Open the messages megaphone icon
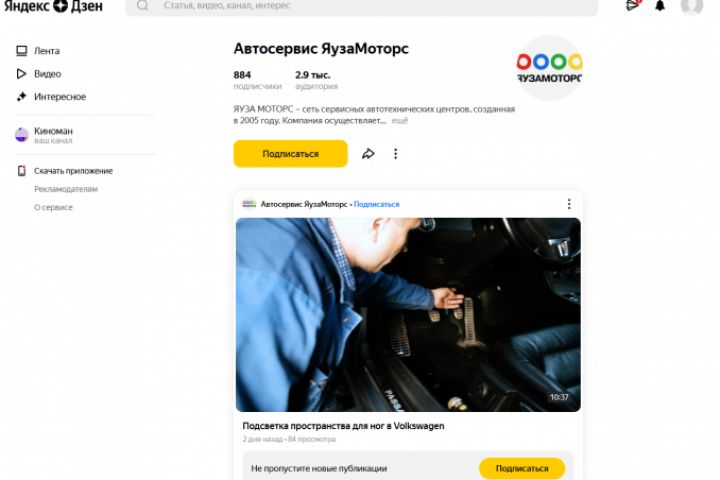The image size is (720, 480). [633, 5]
